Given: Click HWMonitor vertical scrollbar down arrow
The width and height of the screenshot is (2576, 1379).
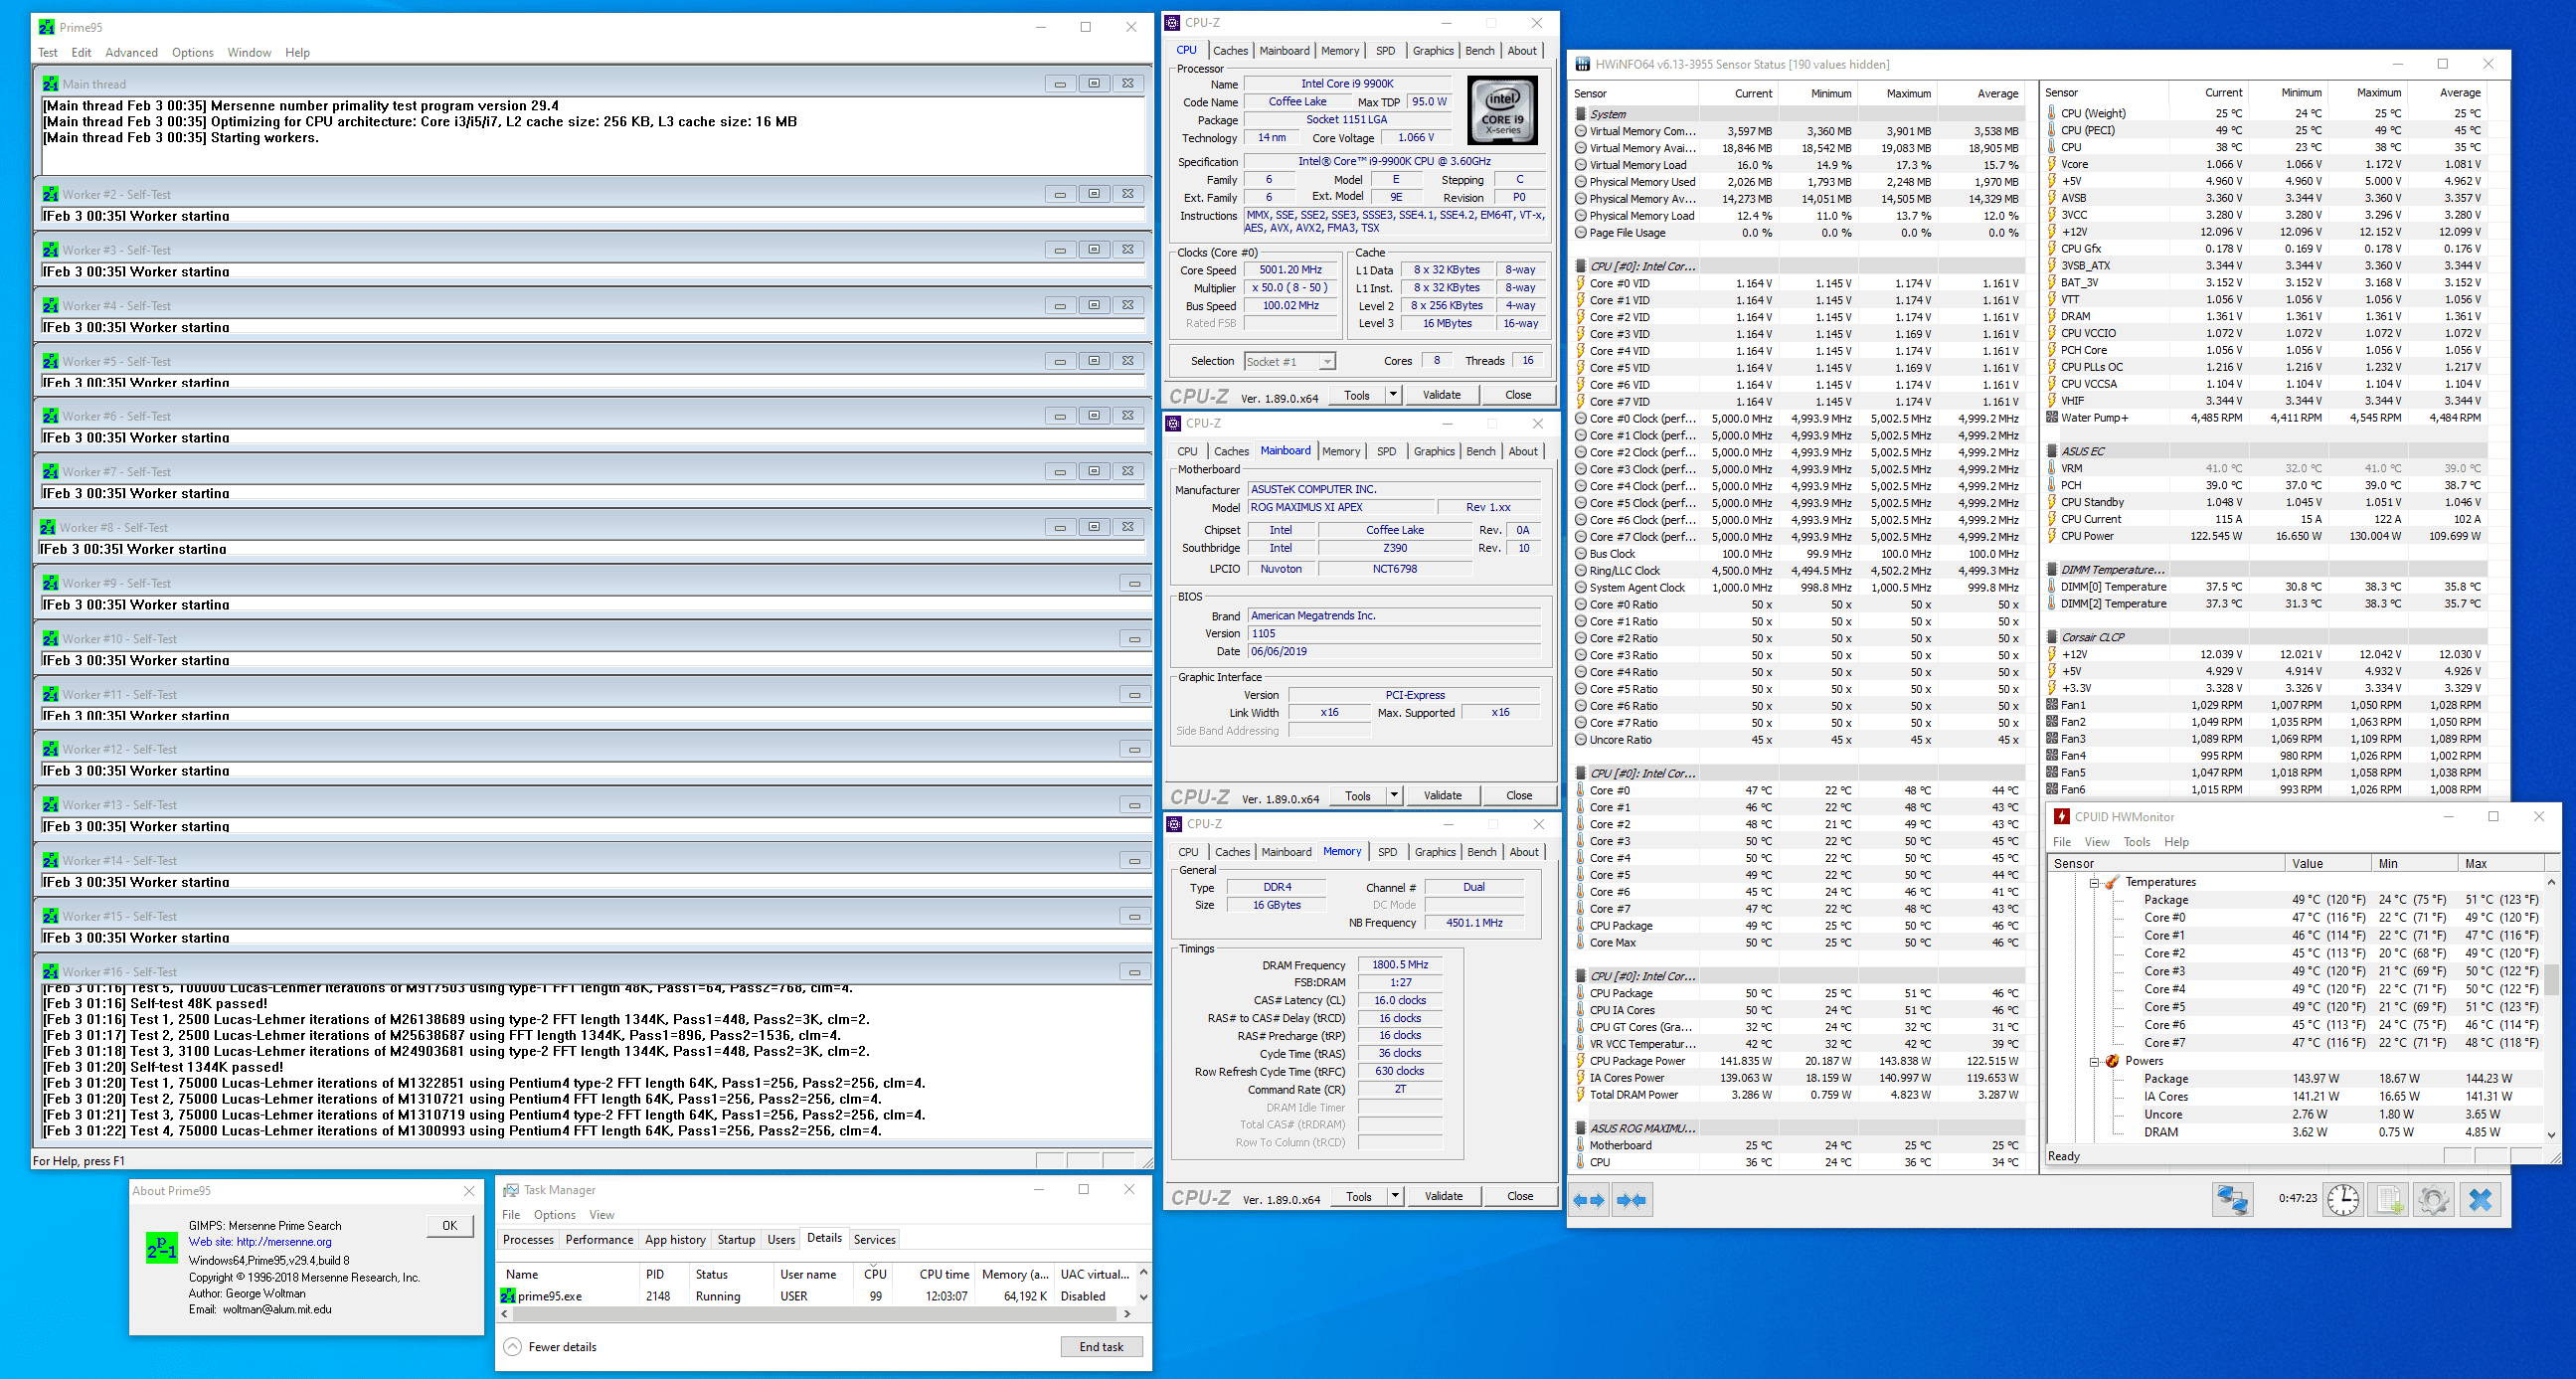Looking at the screenshot, I should click(2551, 1134).
